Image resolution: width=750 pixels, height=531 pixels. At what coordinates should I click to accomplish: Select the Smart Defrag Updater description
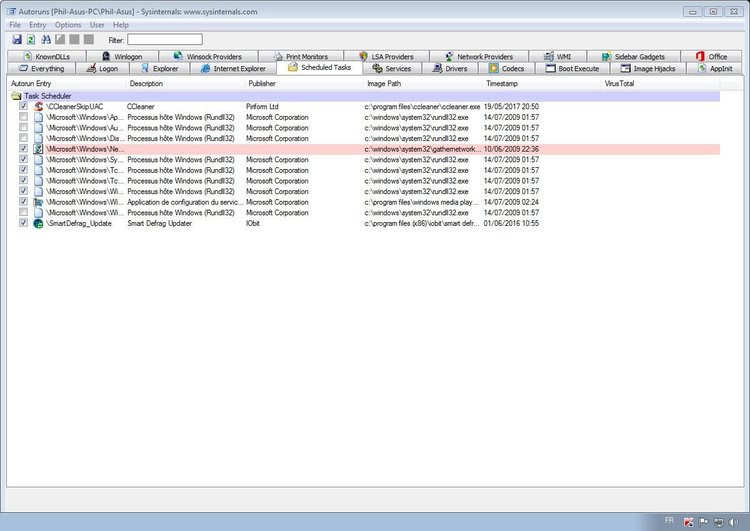coord(159,223)
